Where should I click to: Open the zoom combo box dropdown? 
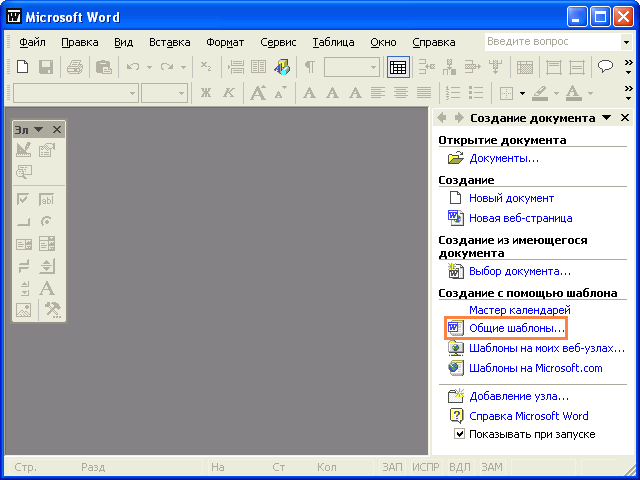373,67
